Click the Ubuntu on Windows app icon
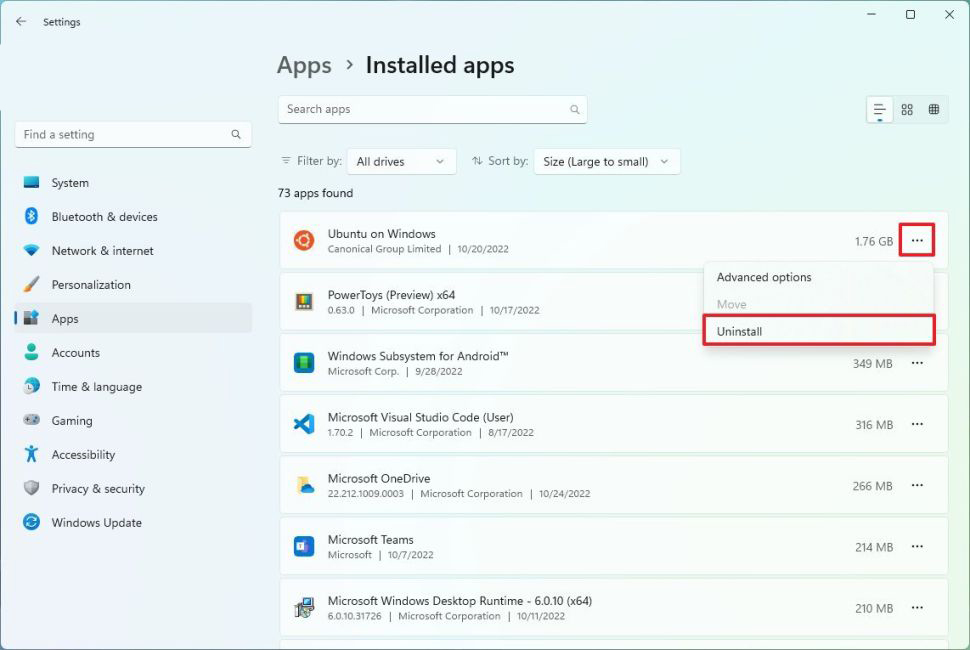Screen dimensions: 970x650 coord(304,241)
